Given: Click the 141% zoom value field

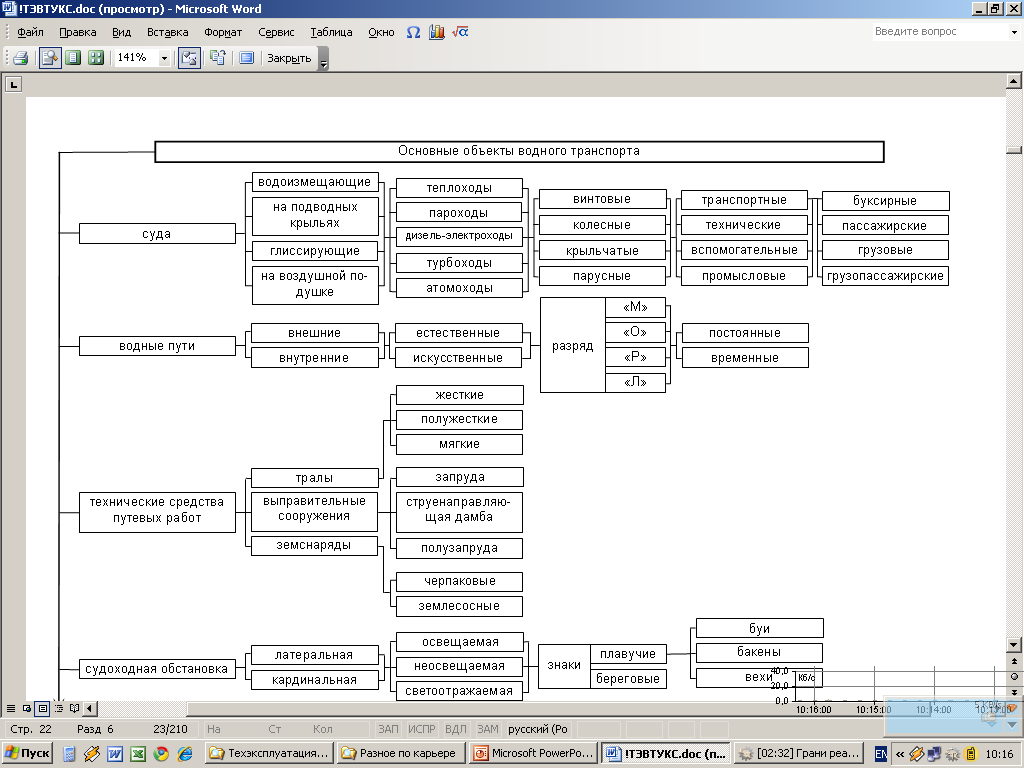Looking at the screenshot, I should 136,58.
